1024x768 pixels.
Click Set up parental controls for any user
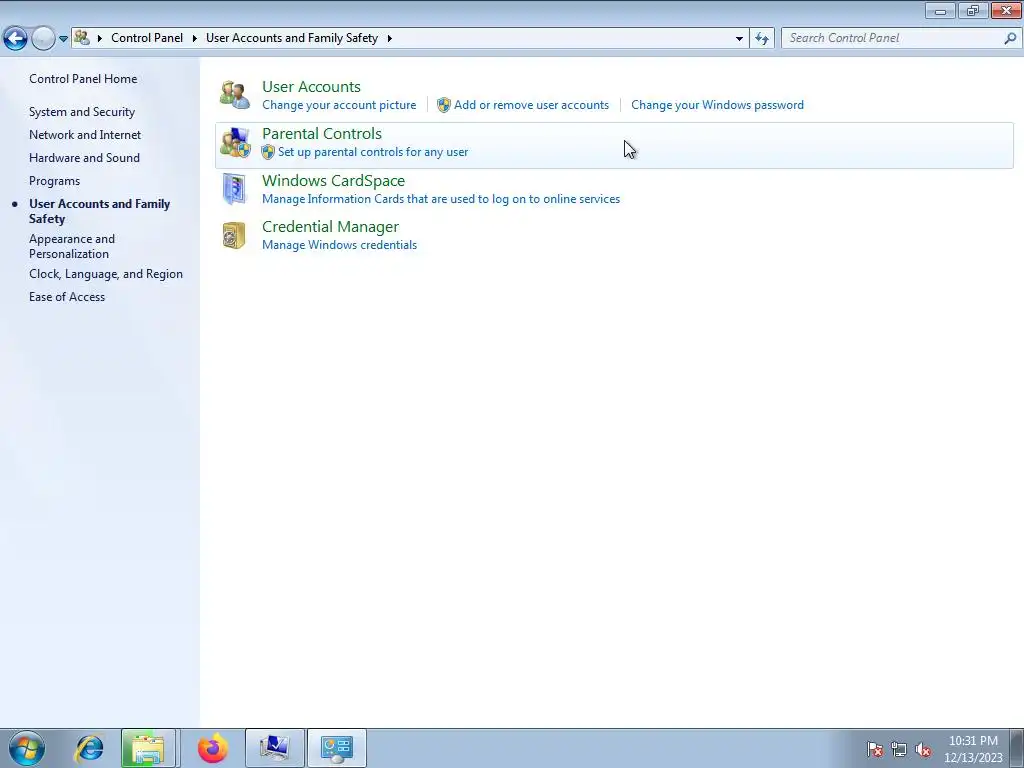pos(373,152)
